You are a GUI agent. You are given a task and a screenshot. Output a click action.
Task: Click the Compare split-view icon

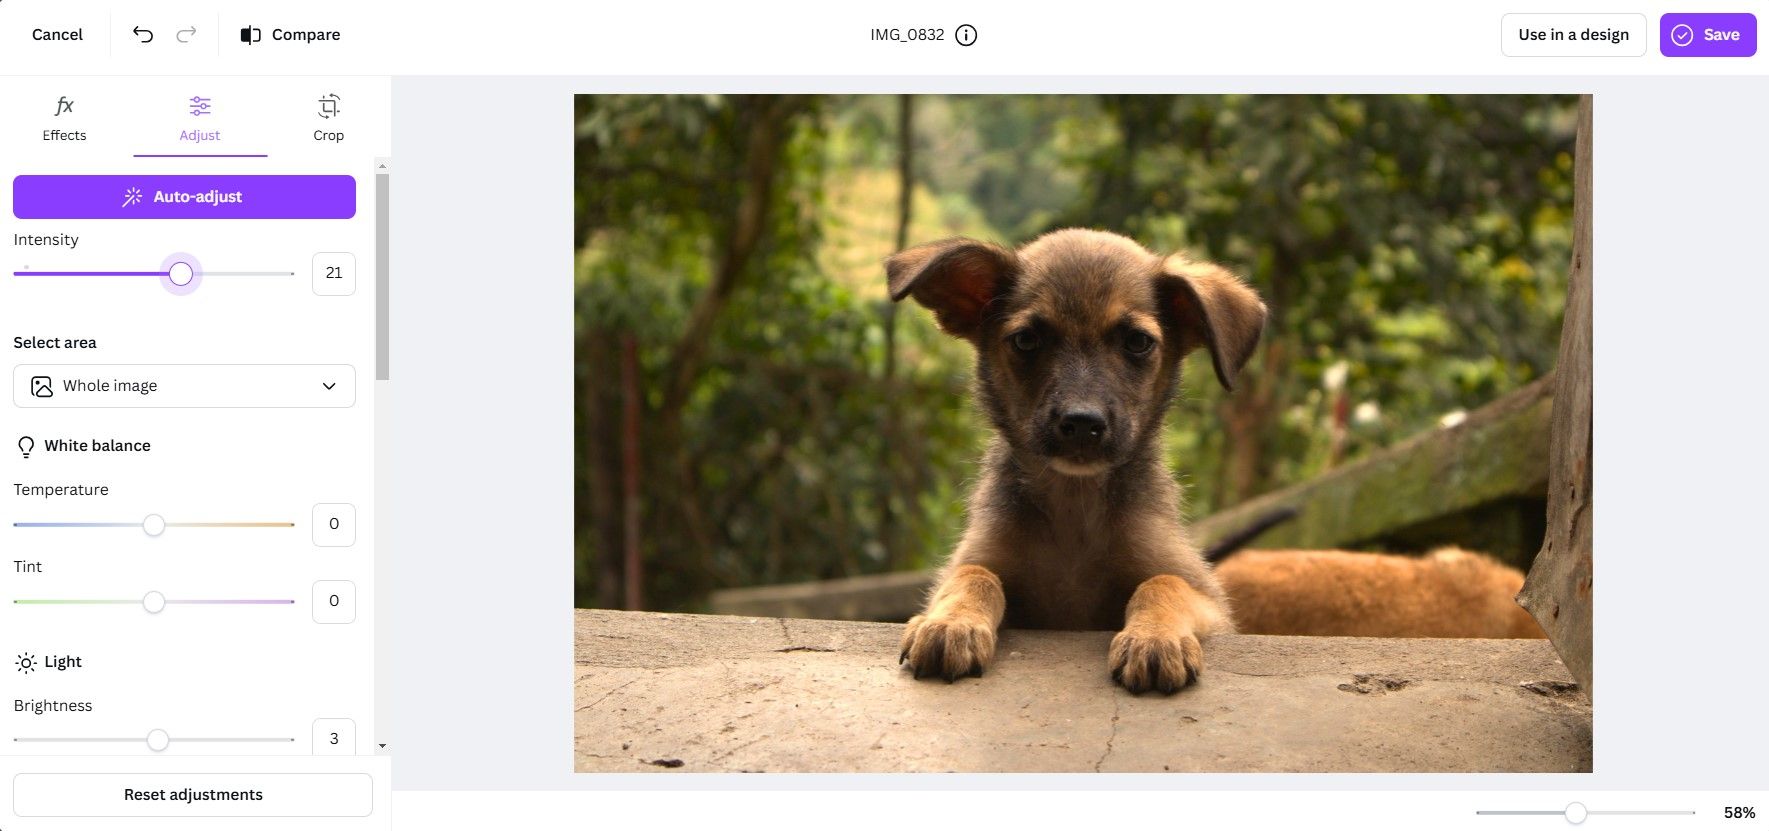pyautogui.click(x=250, y=35)
